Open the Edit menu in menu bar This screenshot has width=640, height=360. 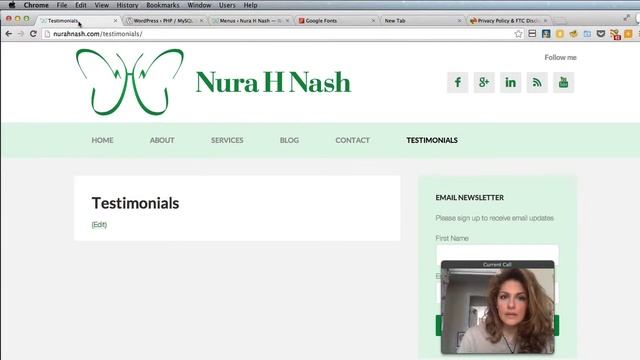coord(81,5)
